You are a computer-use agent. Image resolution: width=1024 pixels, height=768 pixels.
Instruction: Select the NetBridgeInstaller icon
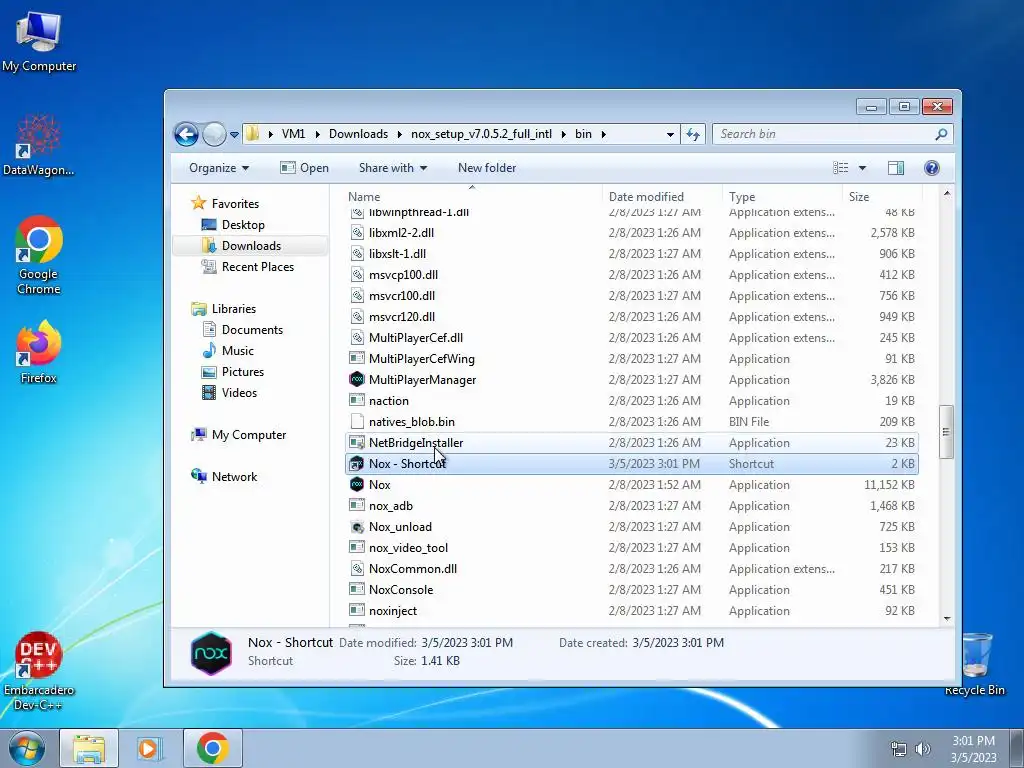pos(357,443)
